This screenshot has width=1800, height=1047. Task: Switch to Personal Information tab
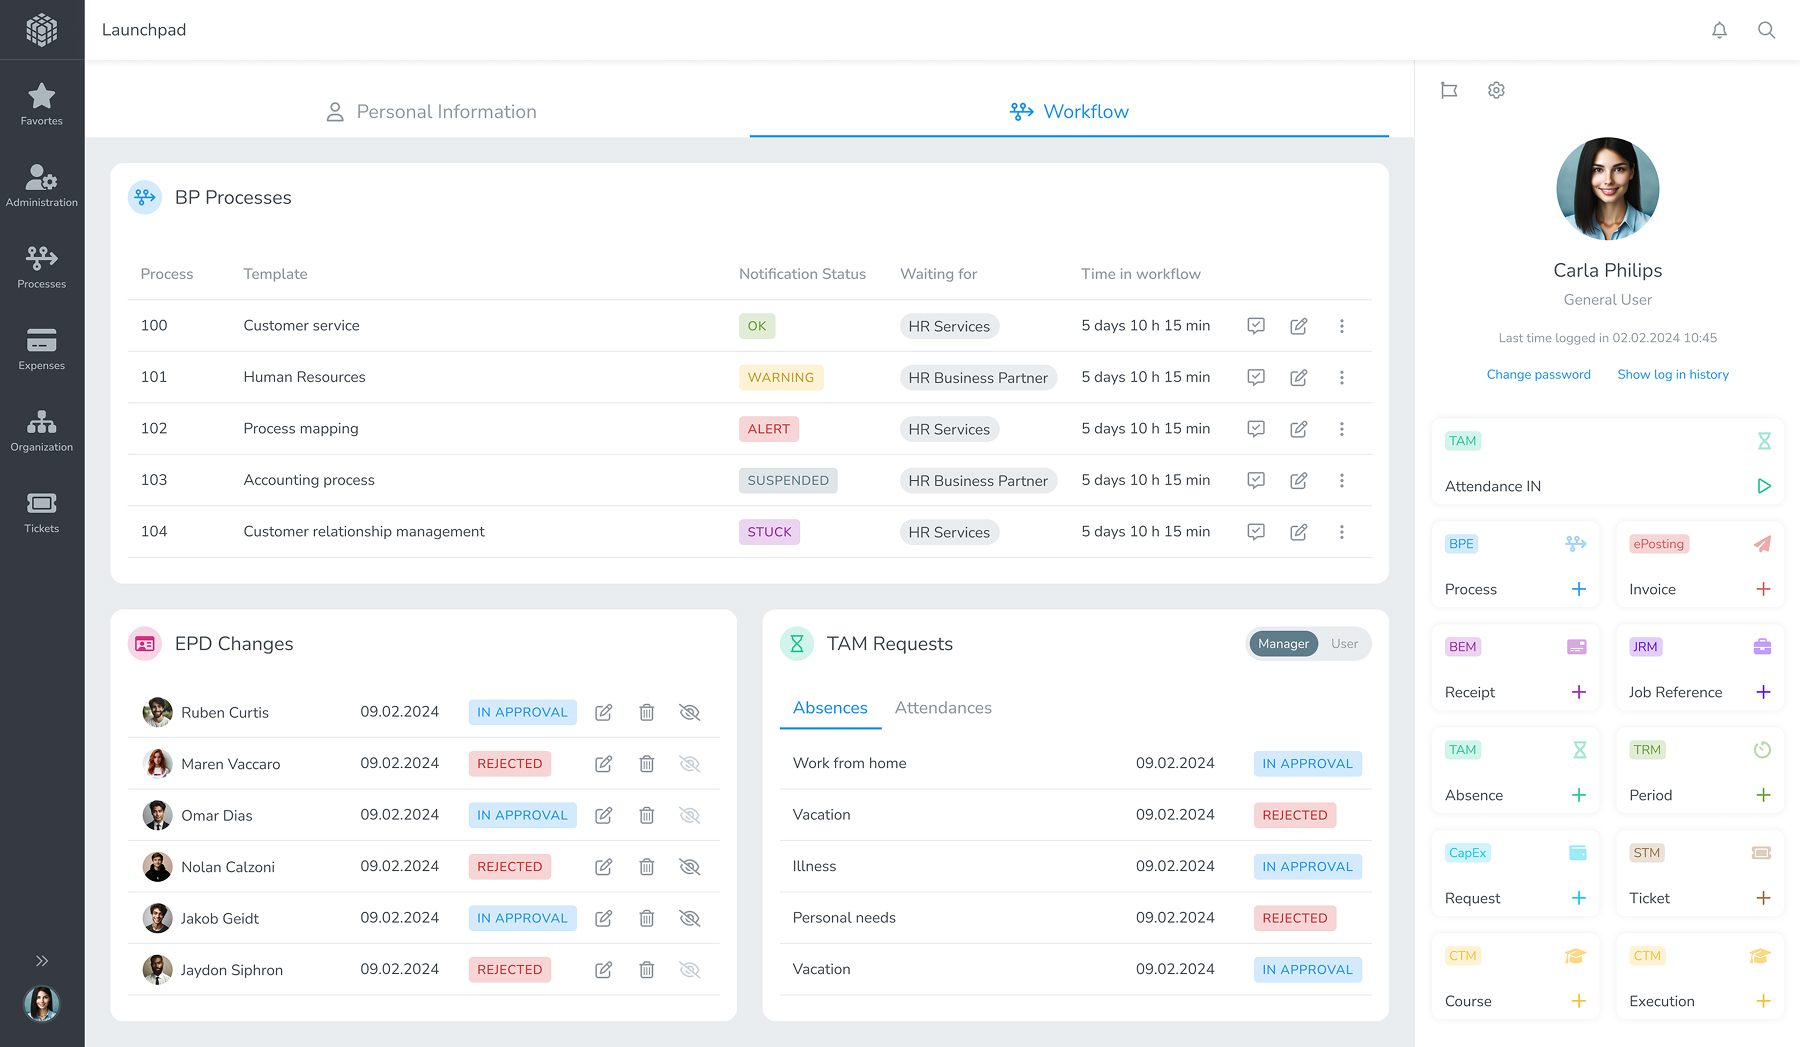[431, 112]
